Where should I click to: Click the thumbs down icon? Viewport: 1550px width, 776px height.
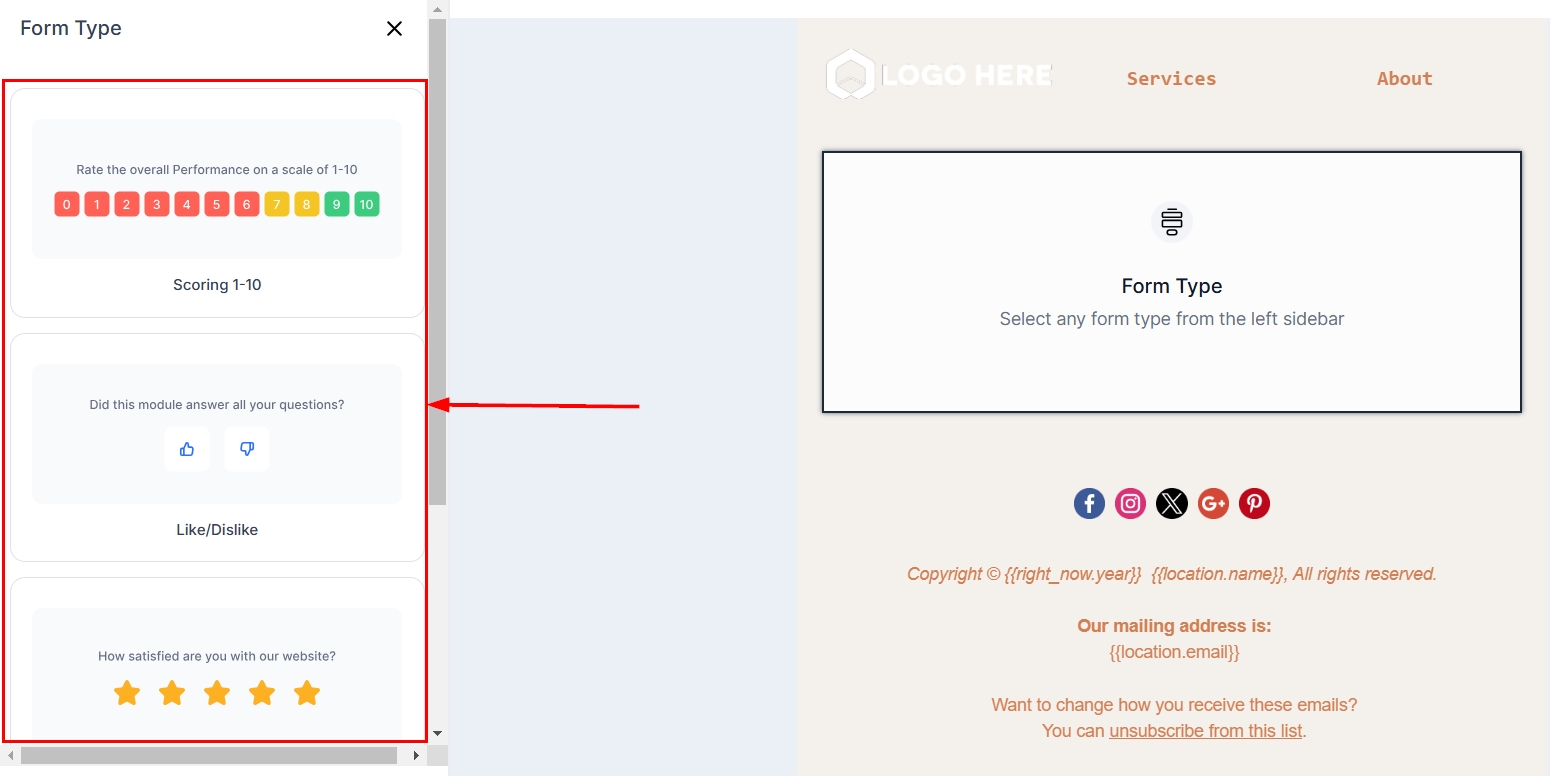pyautogui.click(x=247, y=449)
